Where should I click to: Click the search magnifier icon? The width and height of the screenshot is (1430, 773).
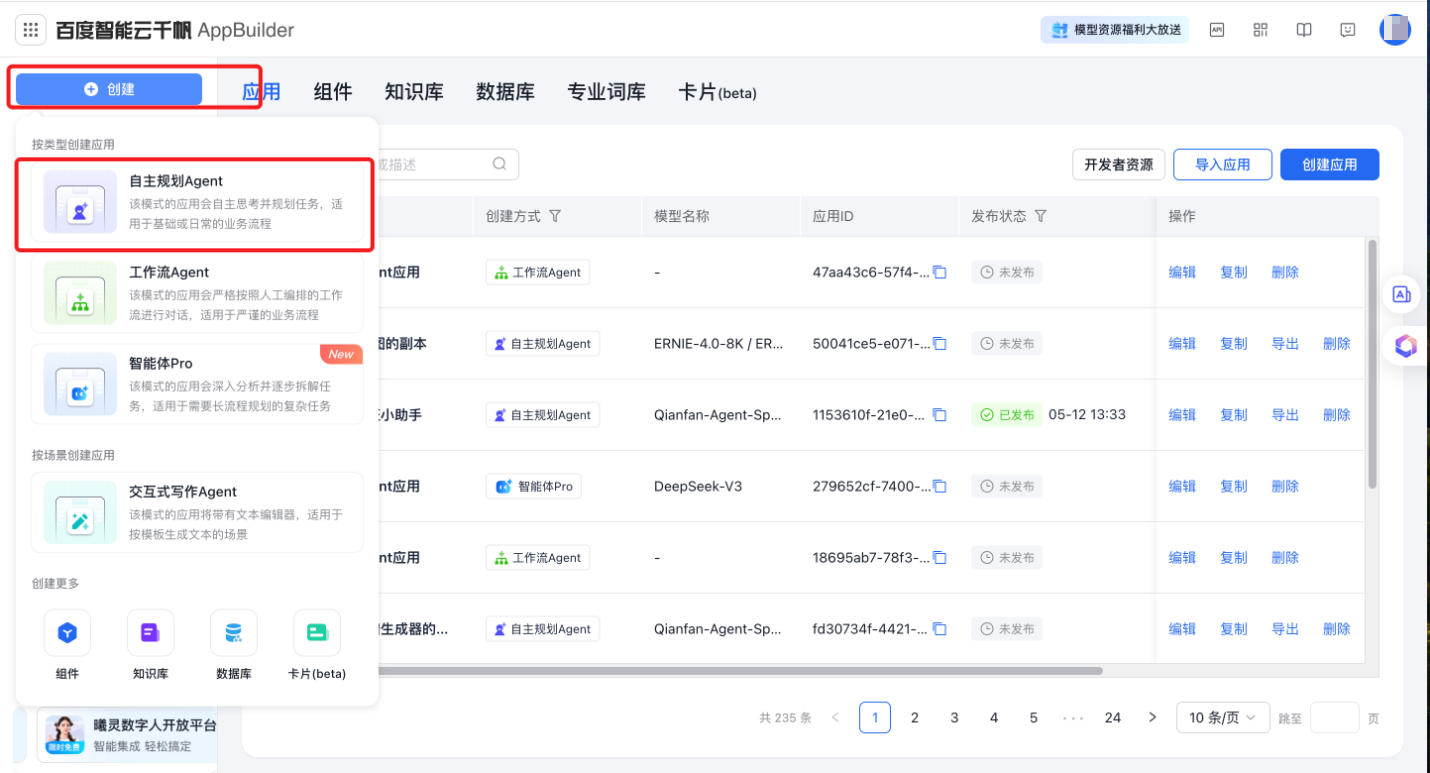point(499,164)
